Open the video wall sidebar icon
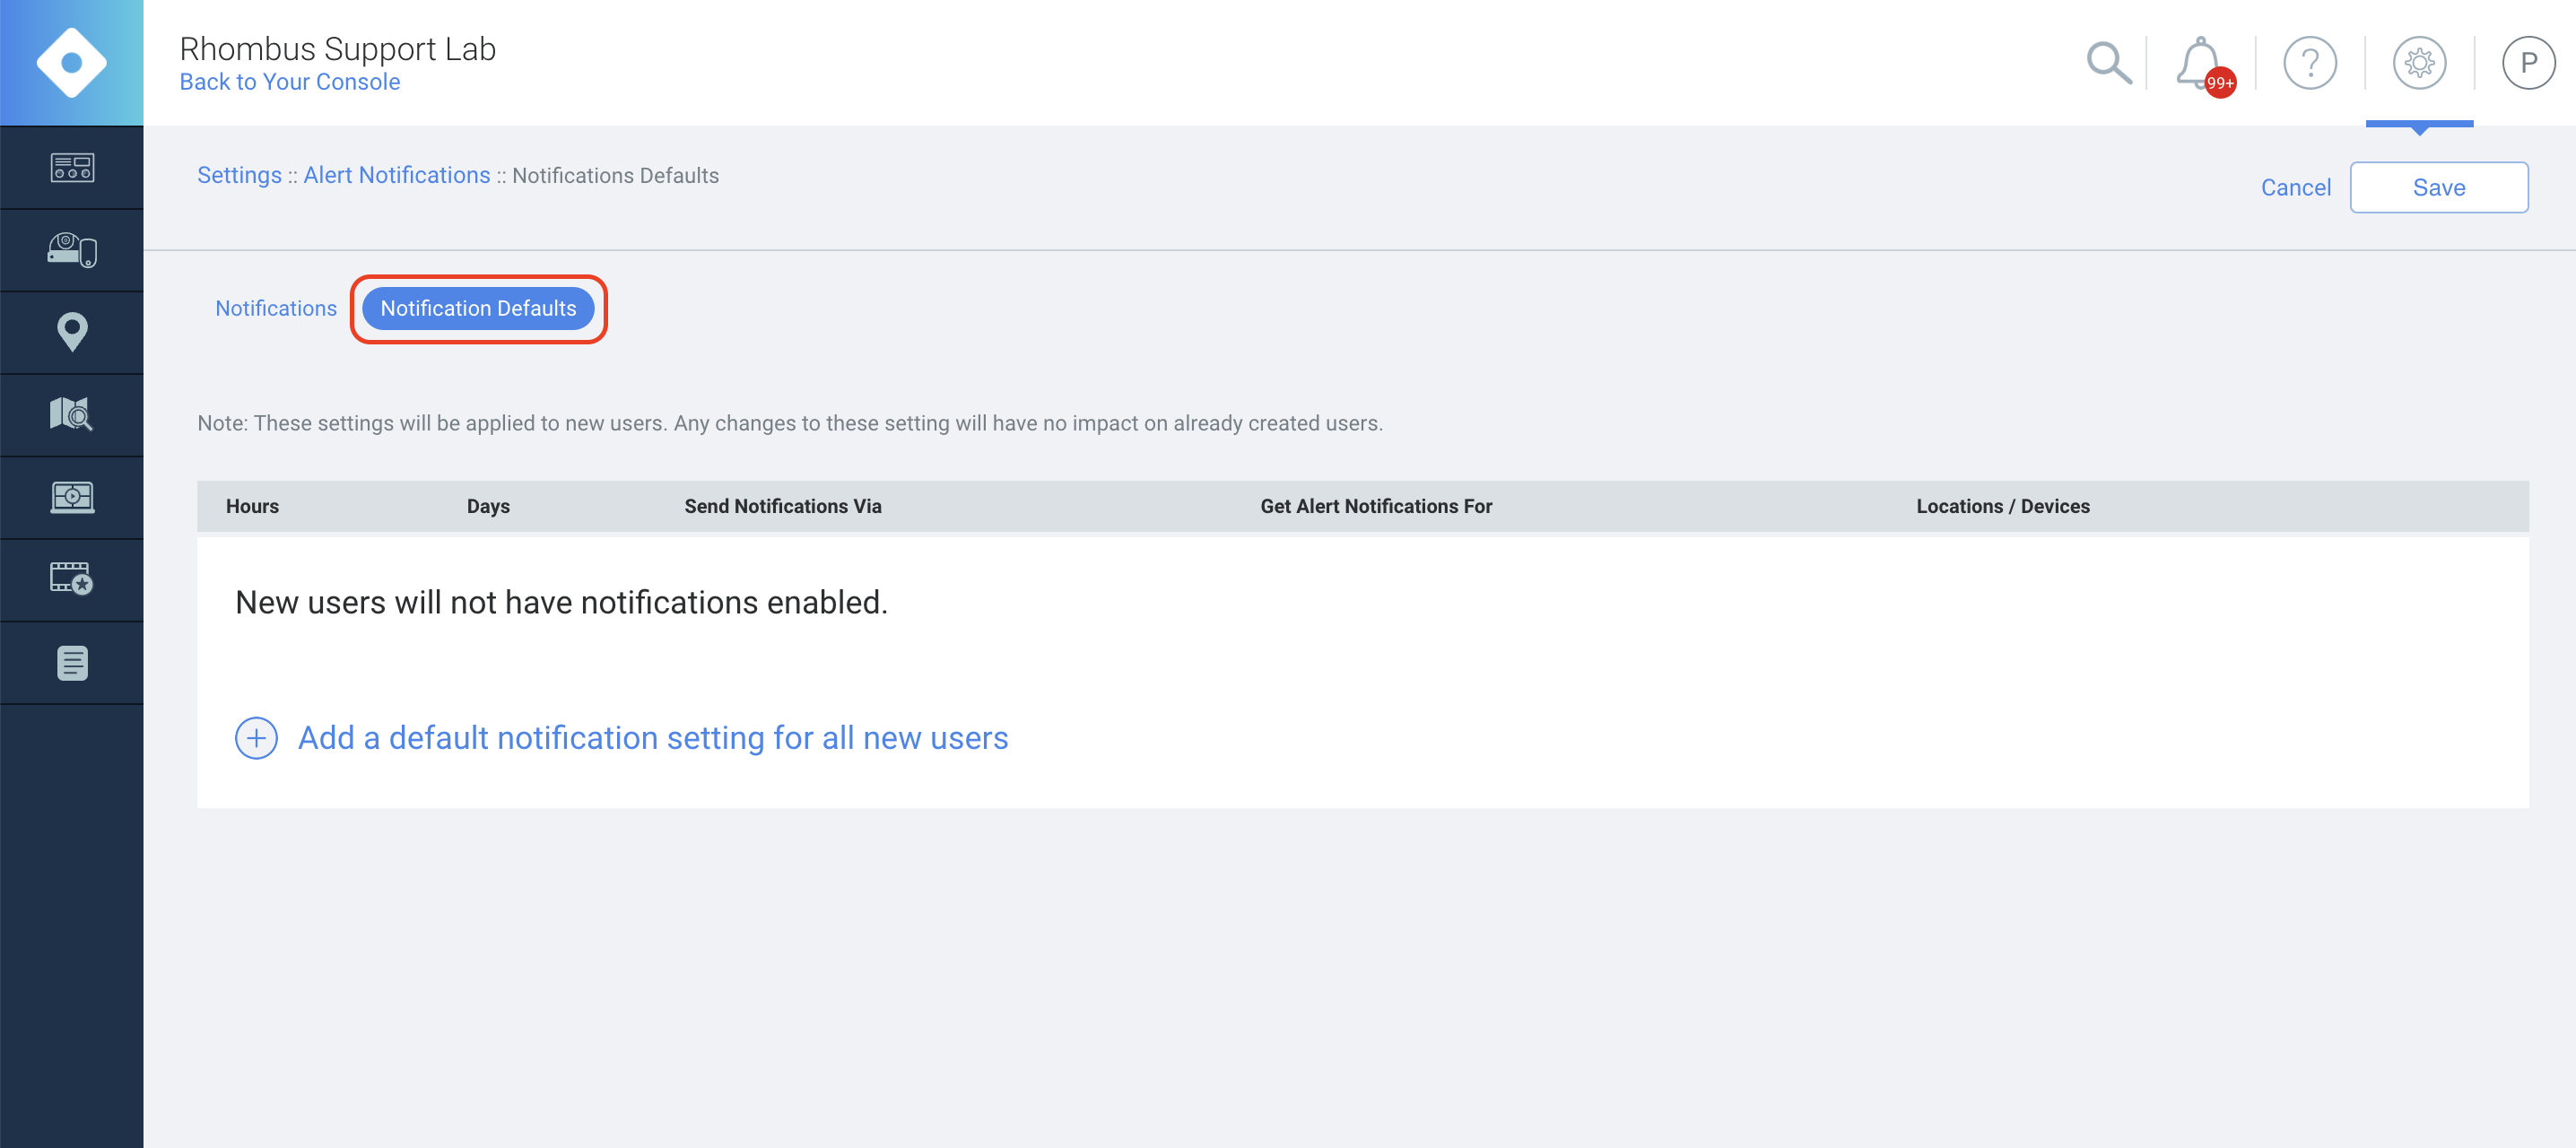The width and height of the screenshot is (2576, 1148). point(72,496)
